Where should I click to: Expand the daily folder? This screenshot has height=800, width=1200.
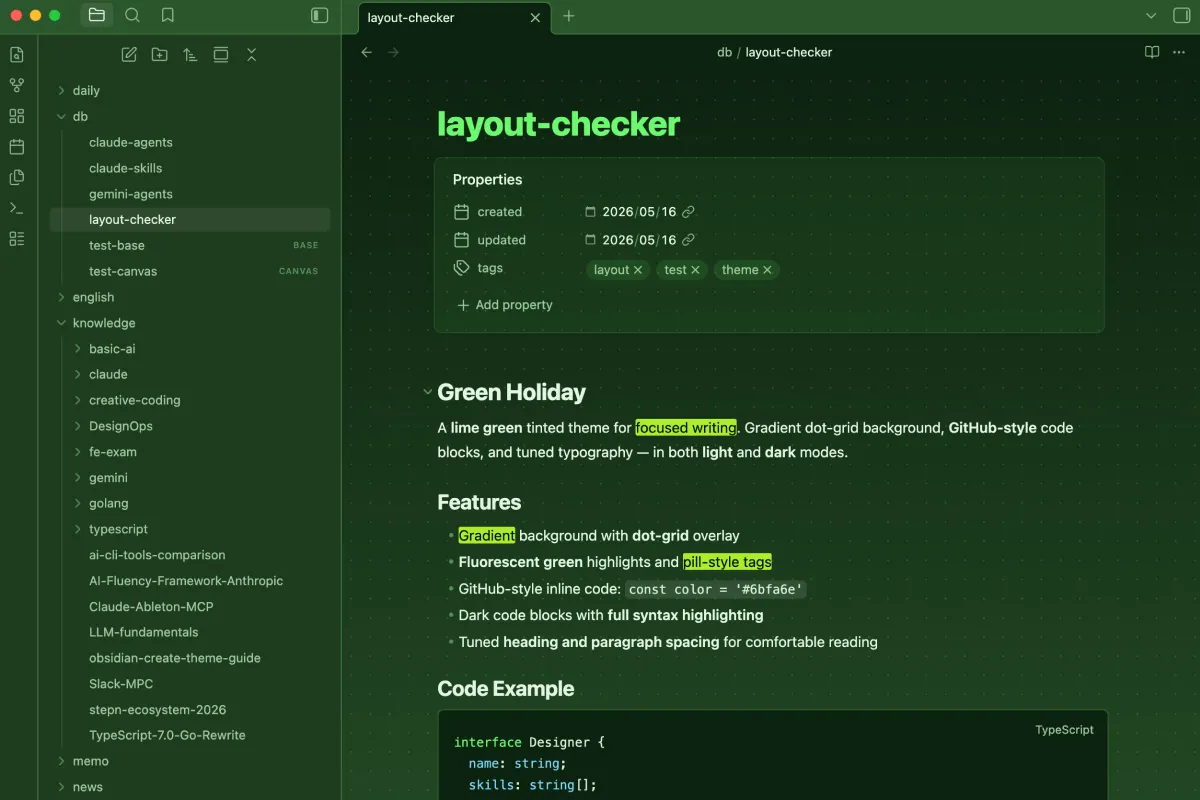(x=62, y=90)
